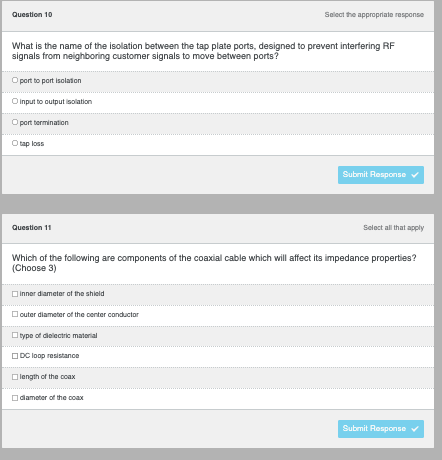Tick 'outer diameter of the center conductor'
The image size is (442, 460).
15,314
